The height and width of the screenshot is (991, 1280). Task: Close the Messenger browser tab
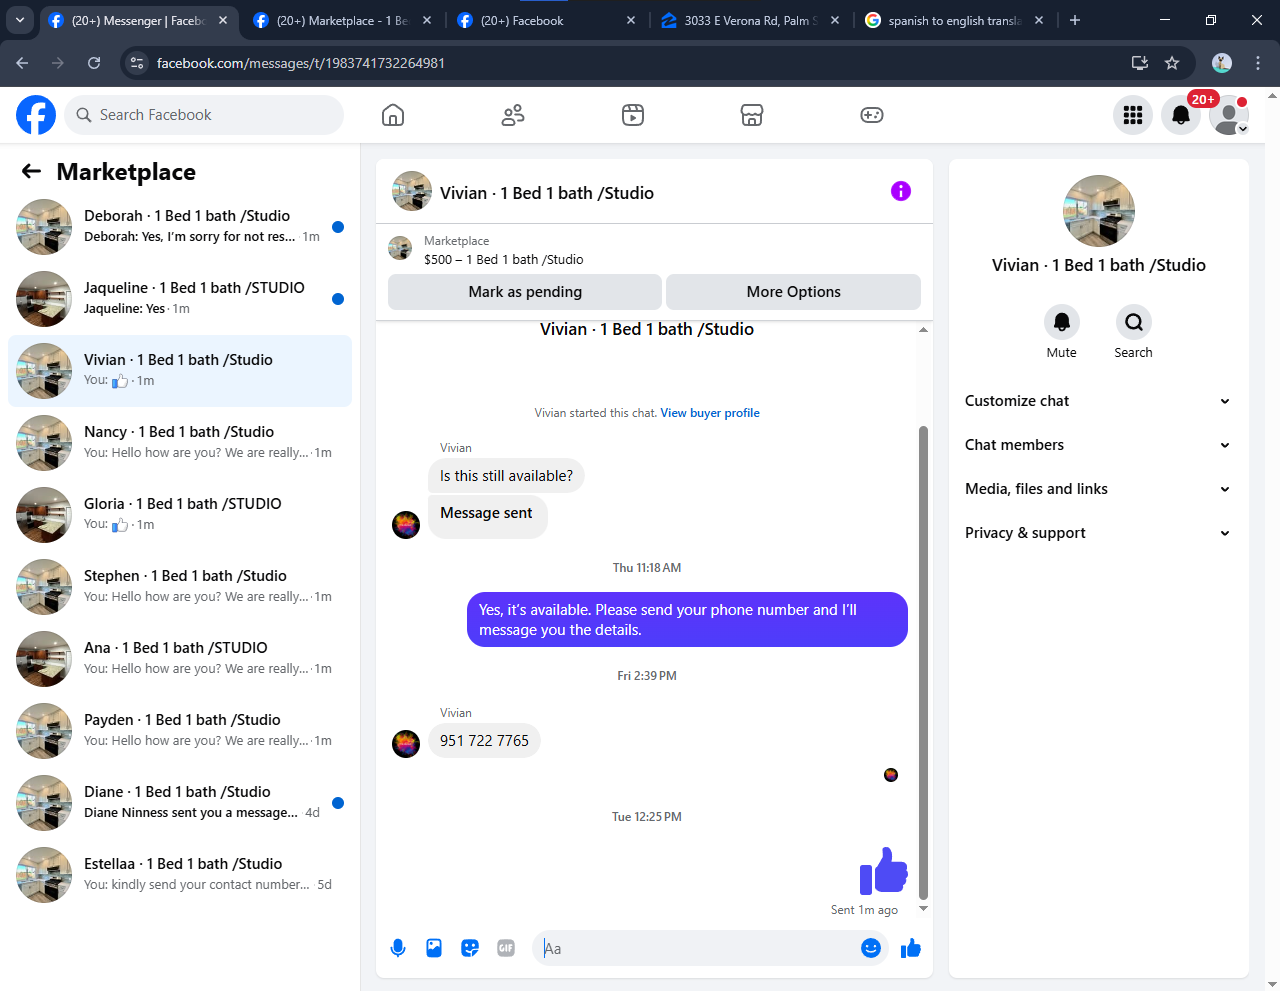click(x=223, y=20)
